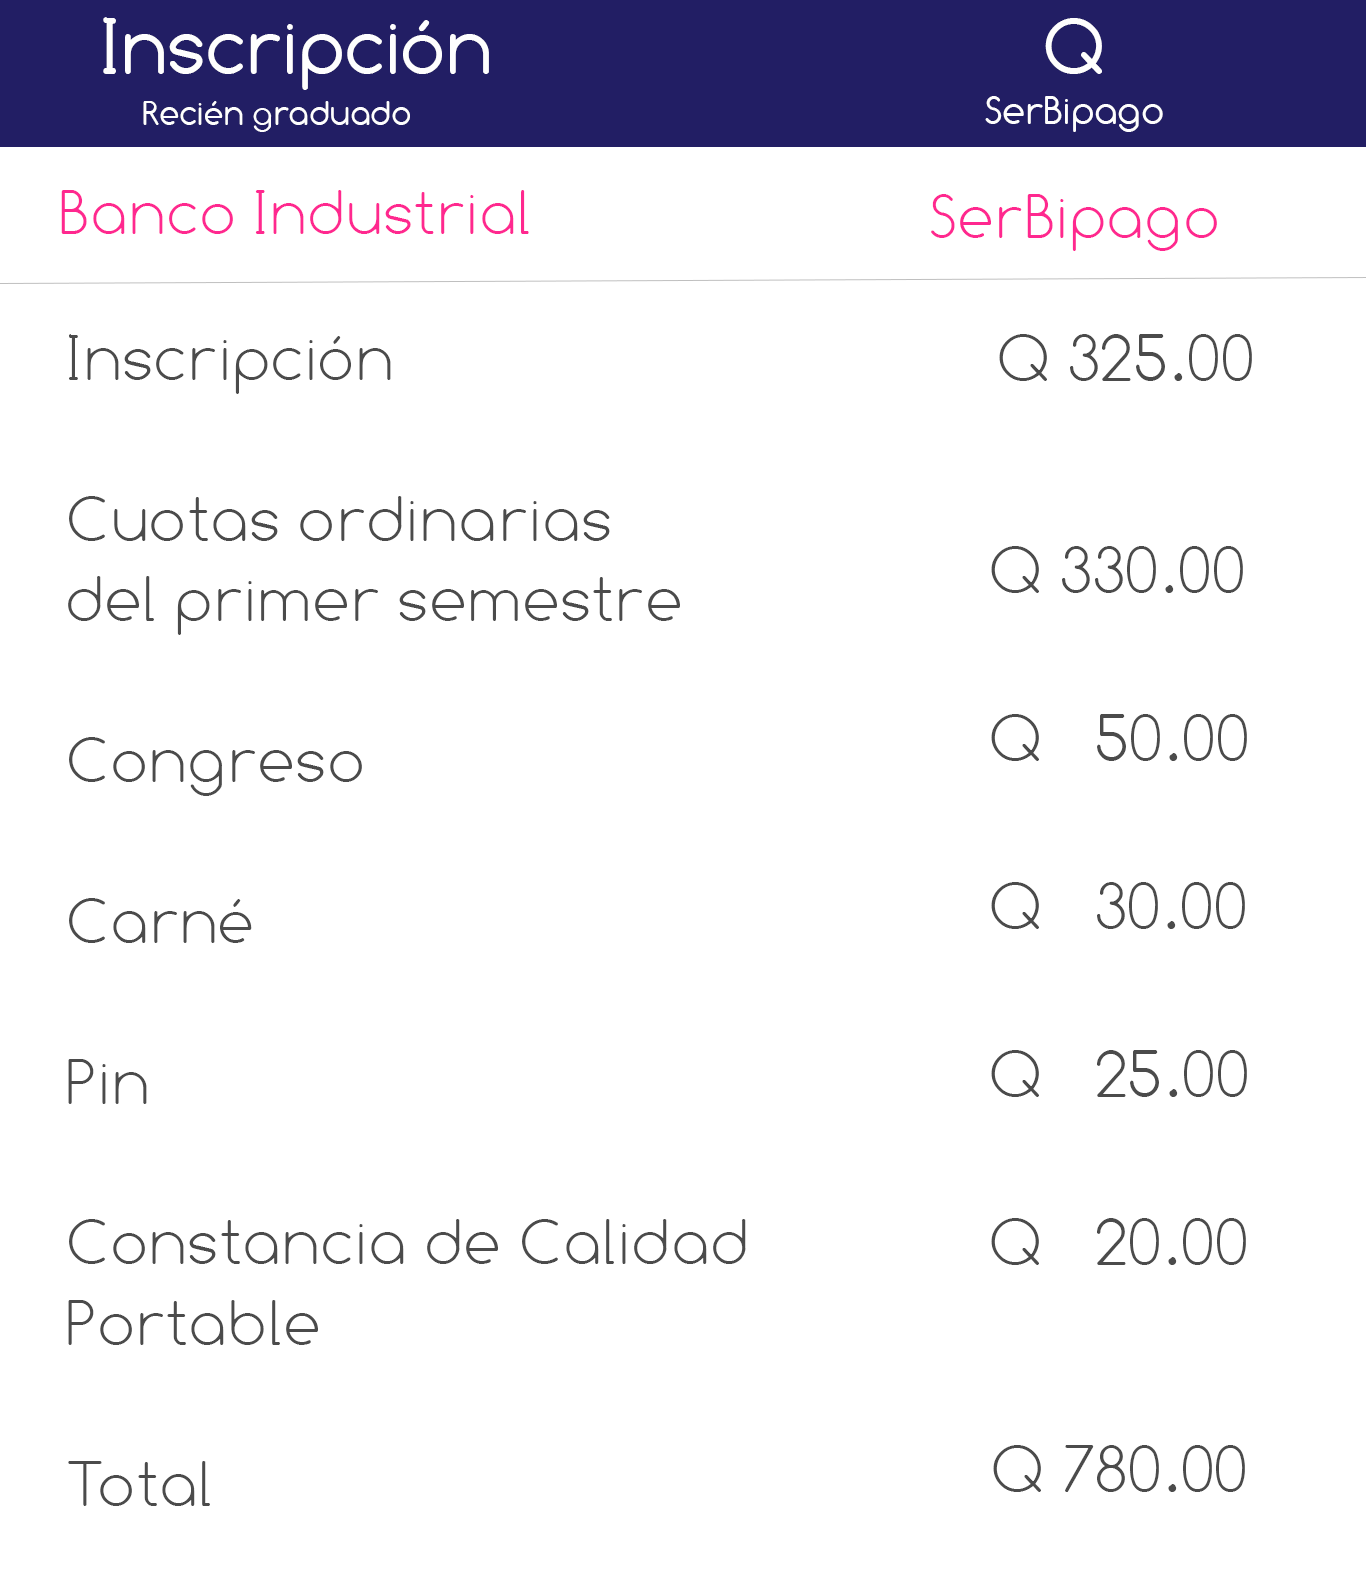Click the Q 50.00 Congreso amount
The width and height of the screenshot is (1366, 1586).
click(x=1120, y=739)
